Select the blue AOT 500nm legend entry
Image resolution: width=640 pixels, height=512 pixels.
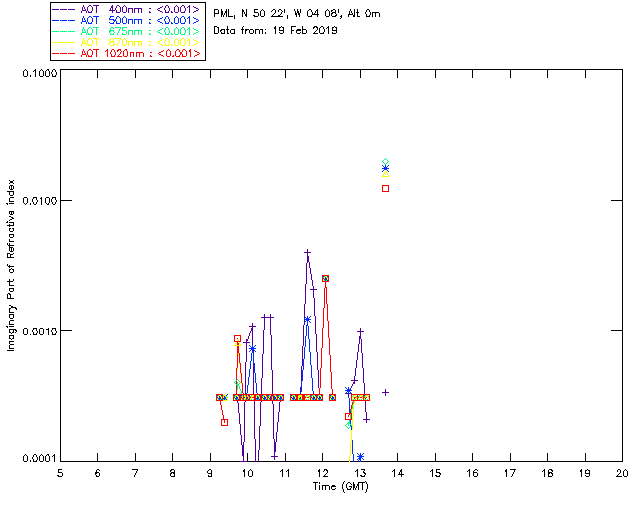click(127, 21)
